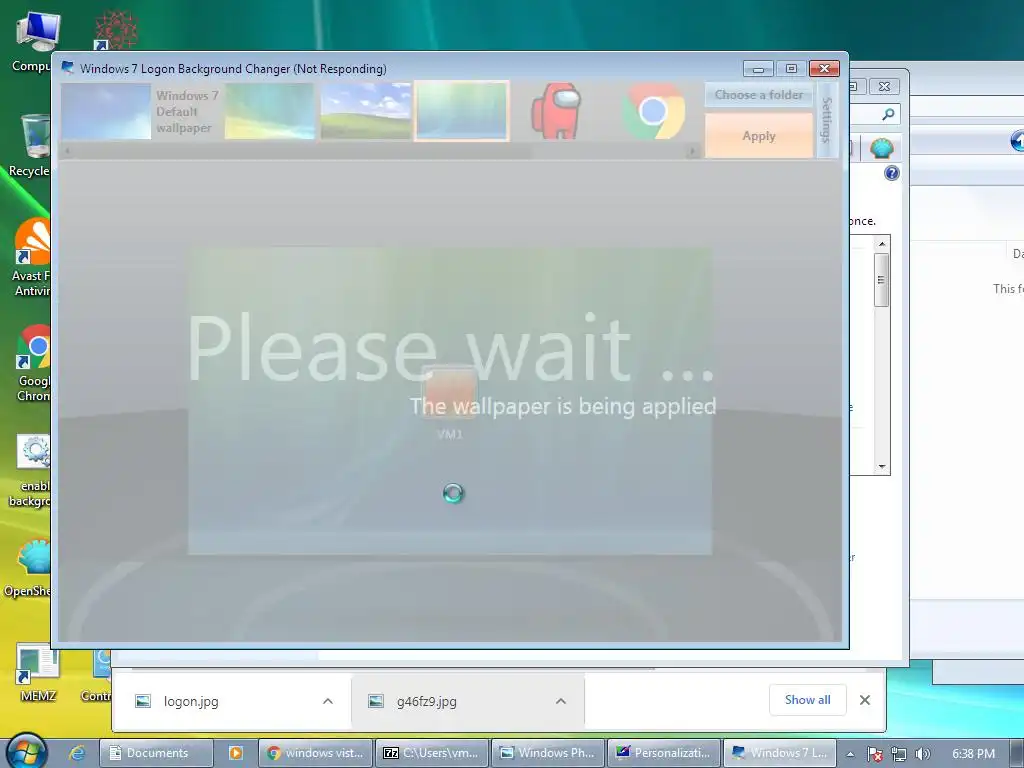Click the OpenShell shell icon in back window toolbar

point(882,148)
